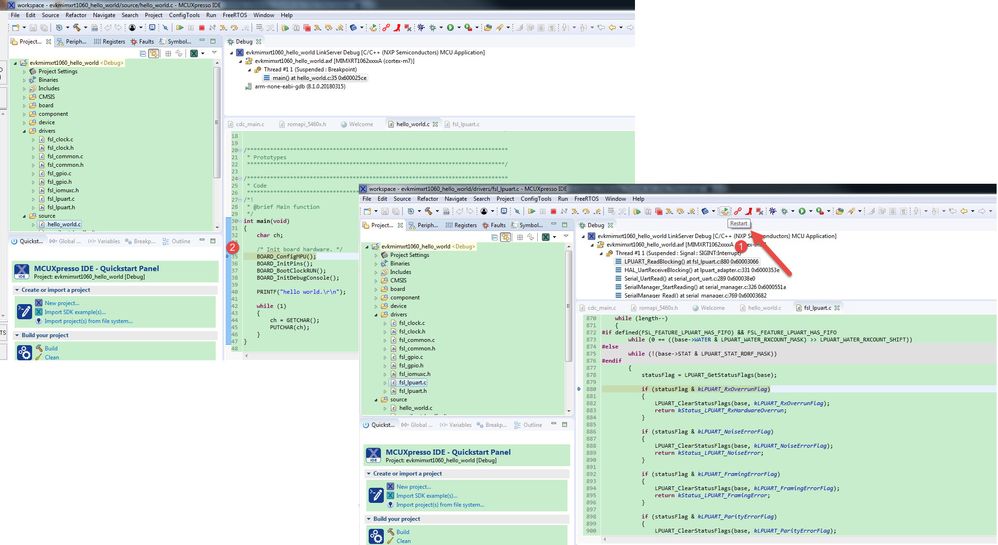Open the Help menu in back window
The image size is (998, 545).
tap(286, 15)
